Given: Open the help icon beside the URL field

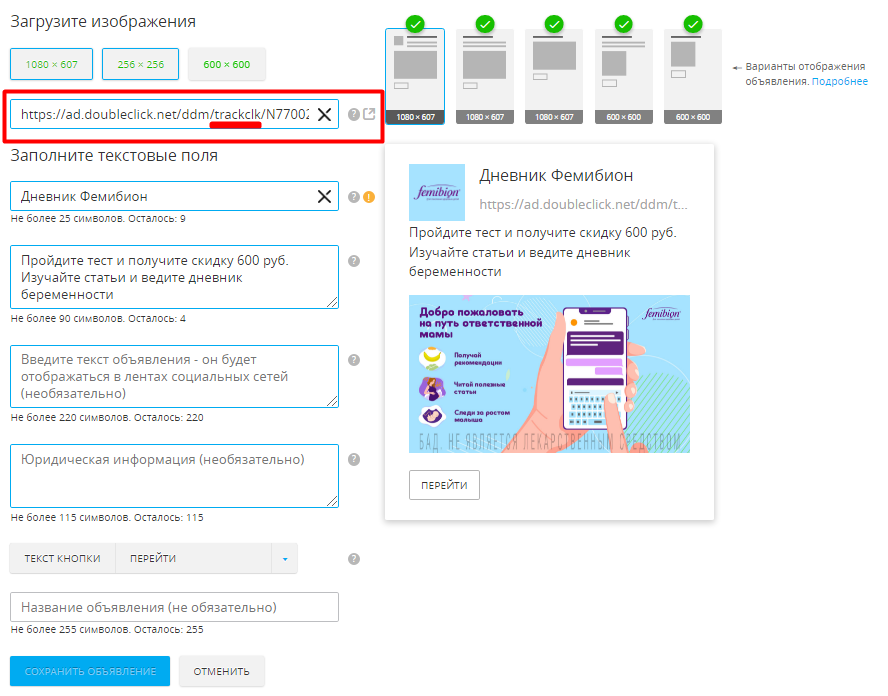Looking at the screenshot, I should pyautogui.click(x=354, y=114).
